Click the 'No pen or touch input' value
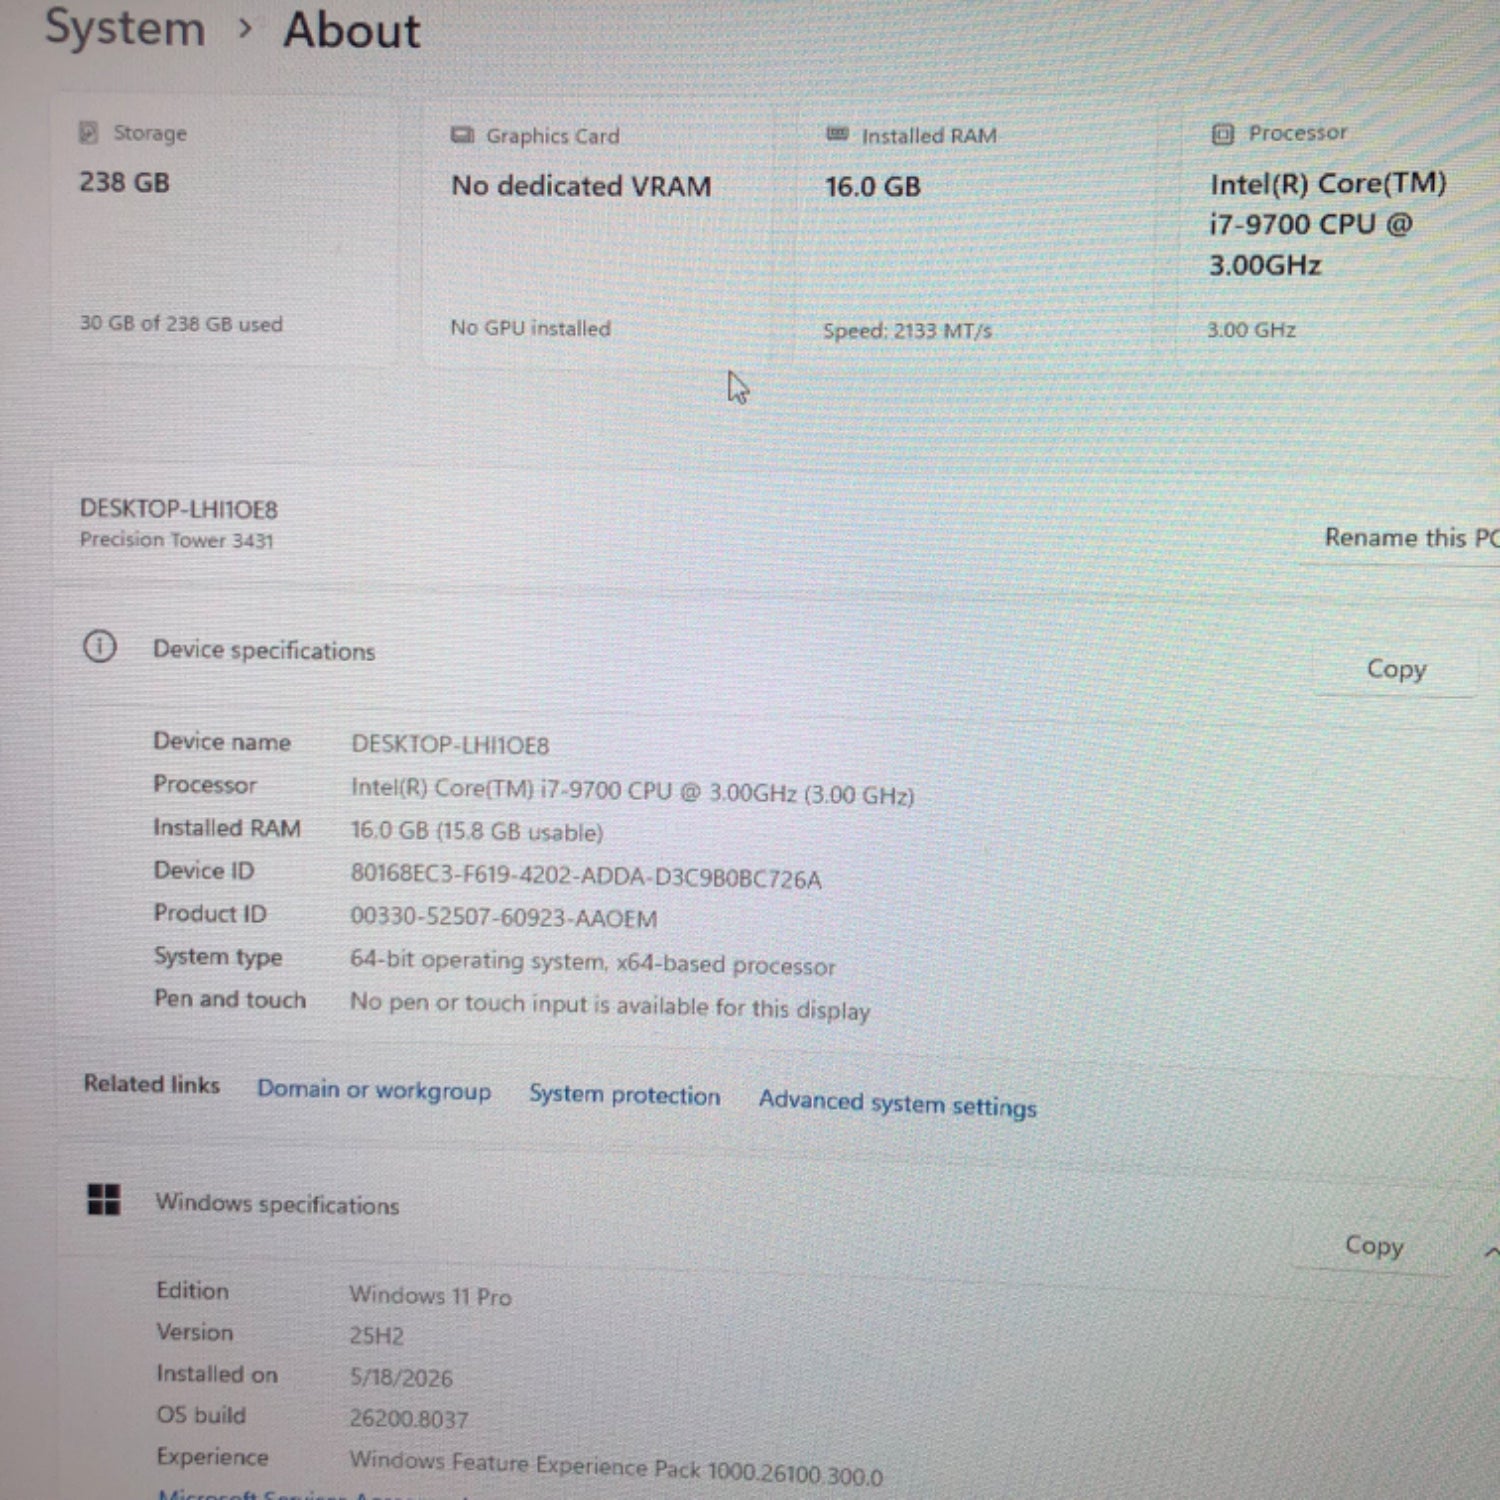Image resolution: width=1500 pixels, height=1500 pixels. click(x=610, y=1005)
